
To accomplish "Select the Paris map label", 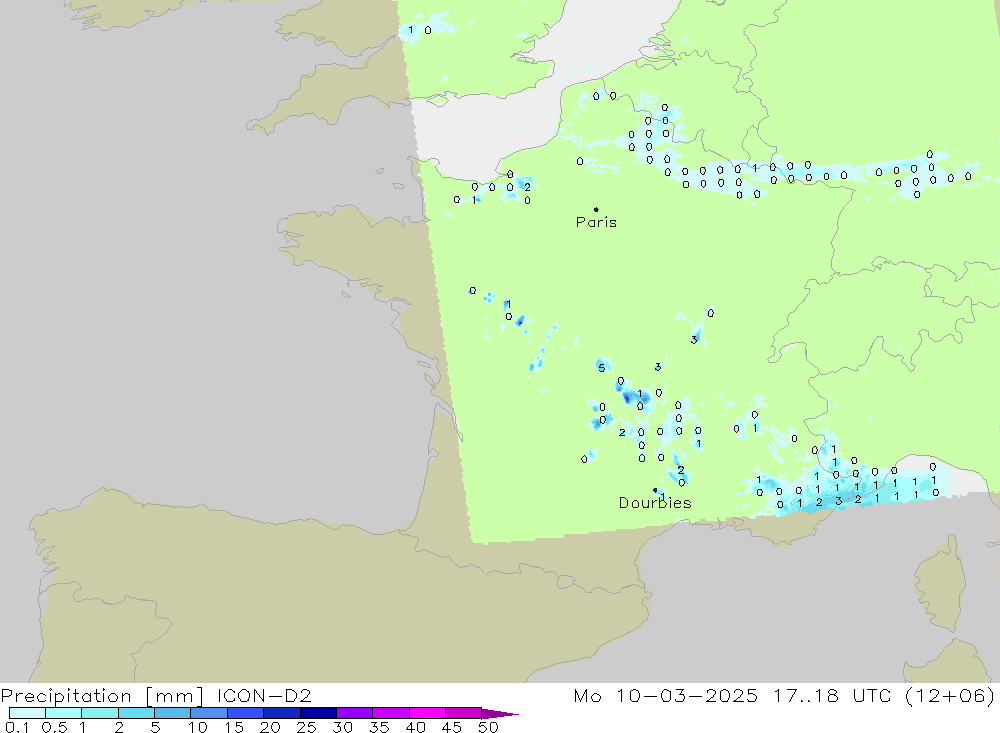I will pos(596,222).
